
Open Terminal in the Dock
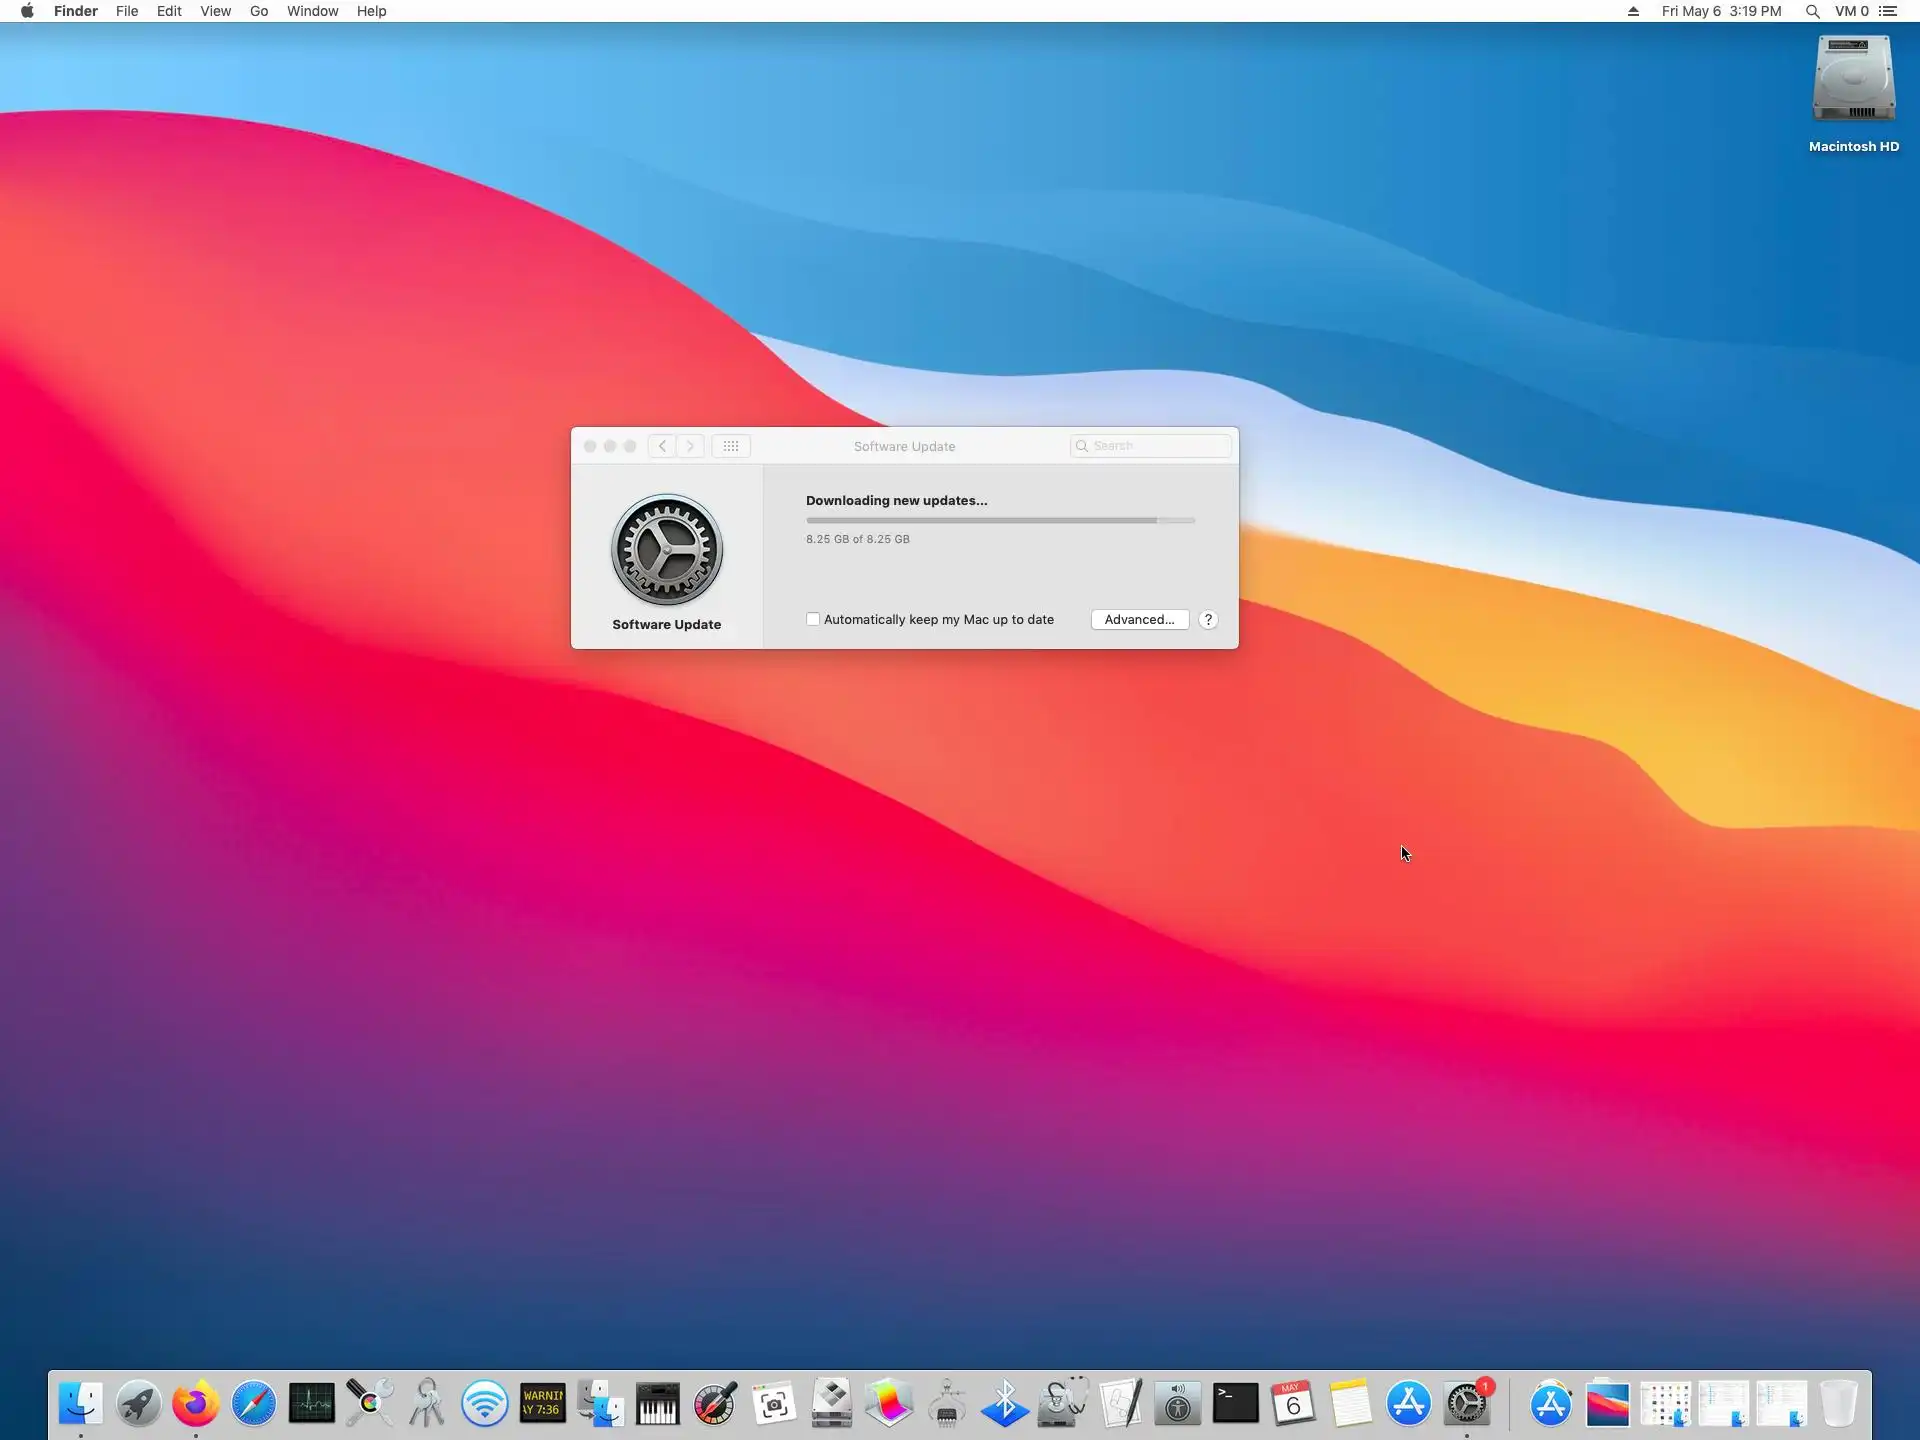click(x=1235, y=1404)
